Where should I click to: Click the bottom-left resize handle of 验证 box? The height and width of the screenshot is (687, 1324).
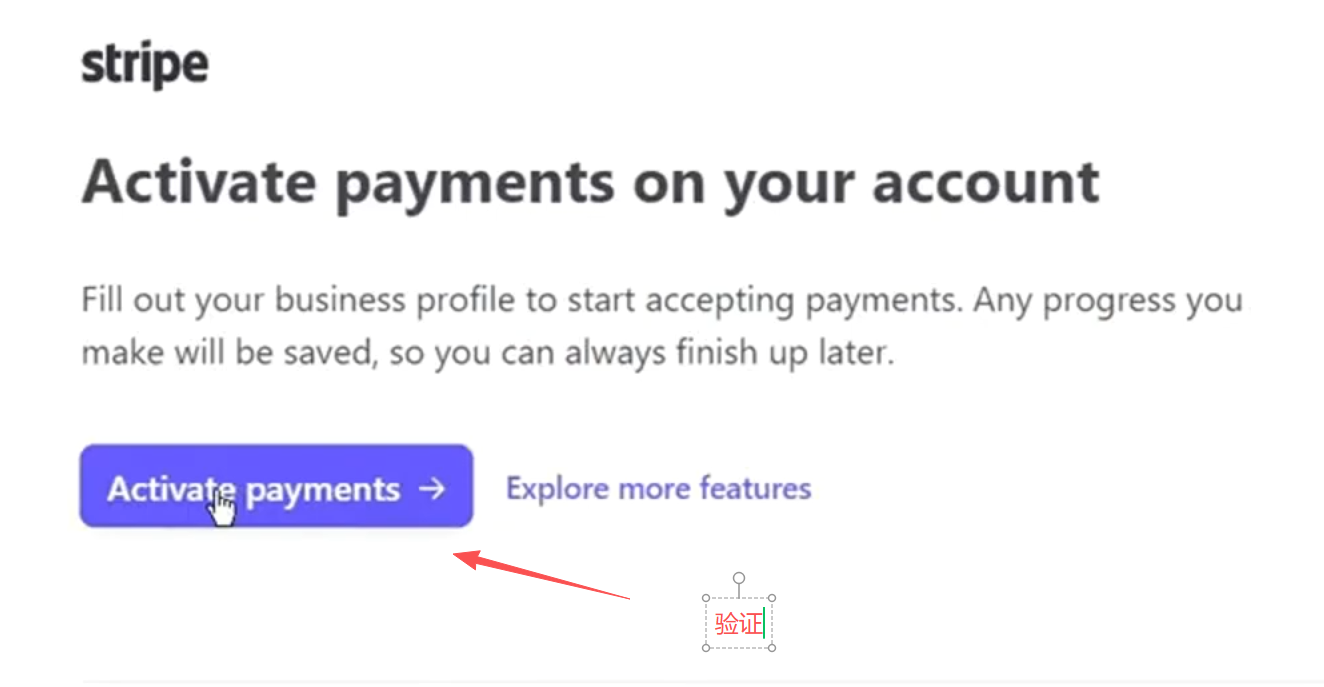tap(706, 648)
